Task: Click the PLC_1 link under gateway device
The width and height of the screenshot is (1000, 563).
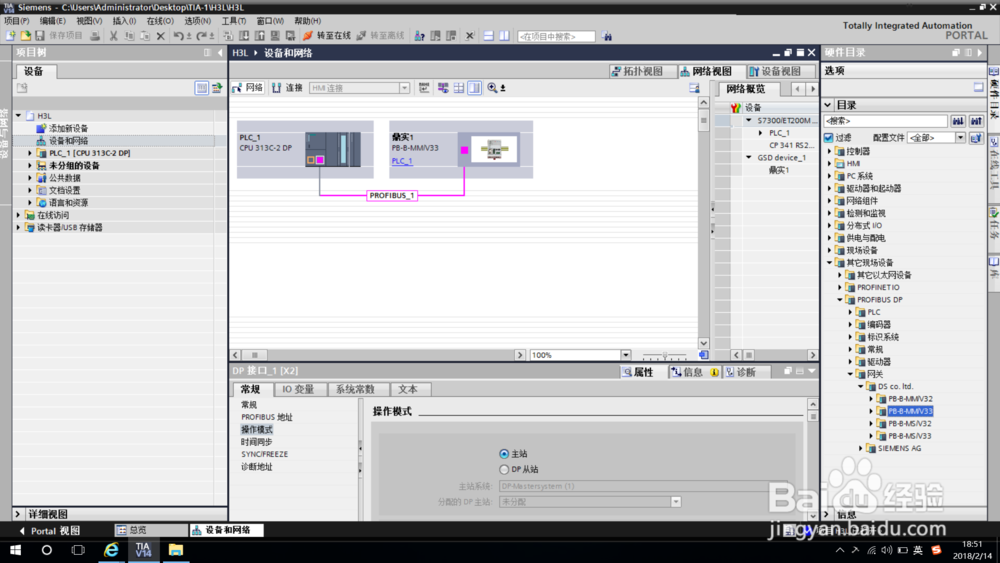Action: [x=402, y=161]
